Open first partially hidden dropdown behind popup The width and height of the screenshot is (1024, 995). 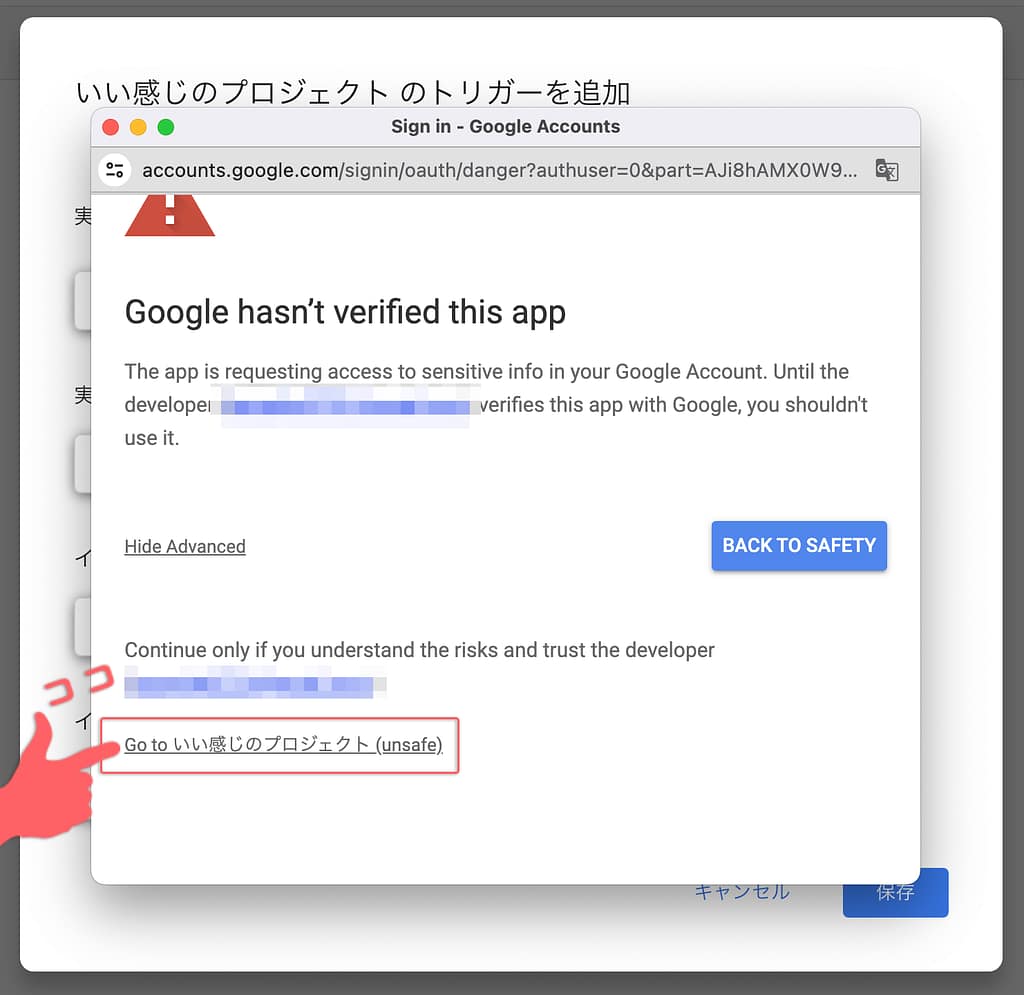83,301
